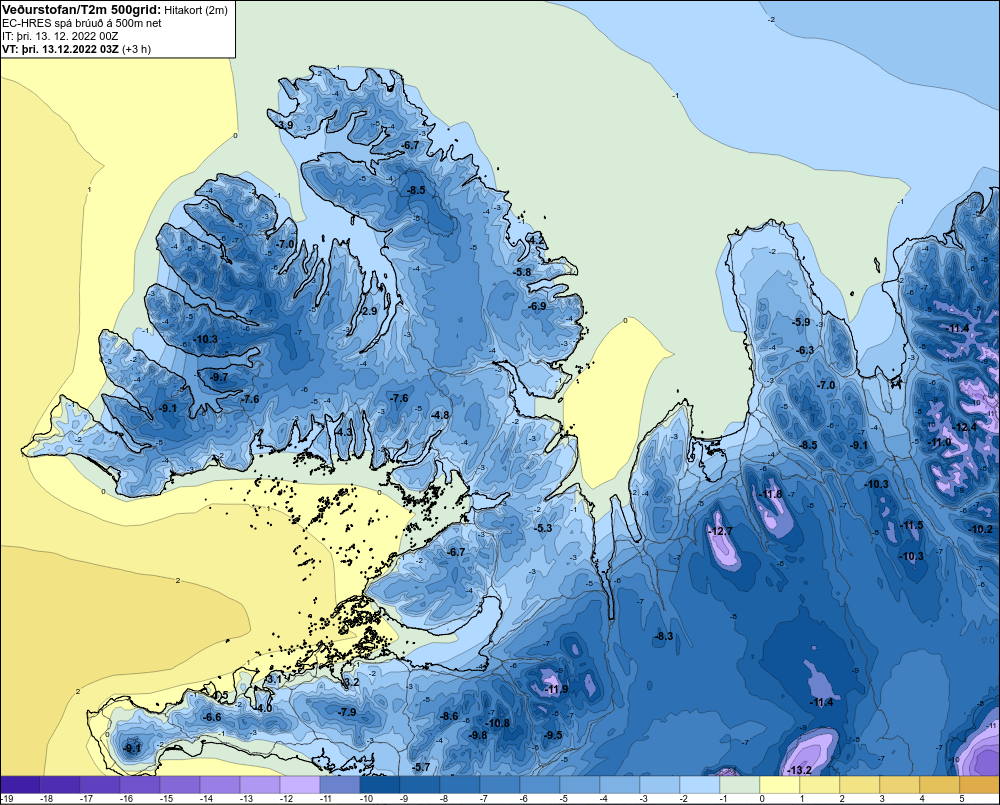Click the -5.9 temperature label
The width and height of the screenshot is (1000, 805).
[x=801, y=322]
